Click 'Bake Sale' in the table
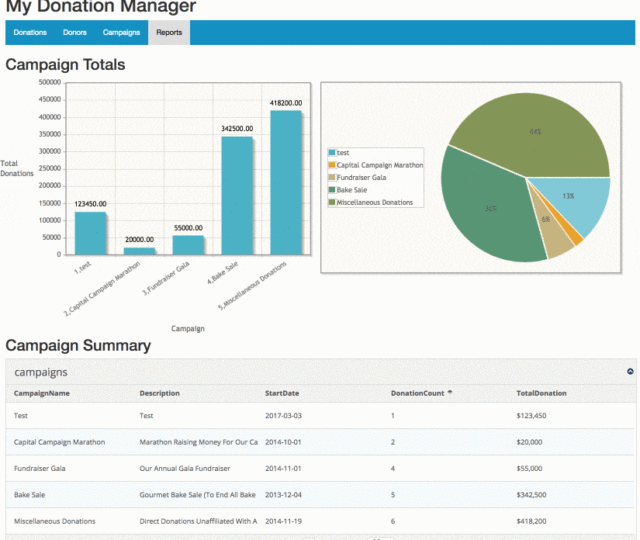The height and width of the screenshot is (540, 640). [x=29, y=495]
